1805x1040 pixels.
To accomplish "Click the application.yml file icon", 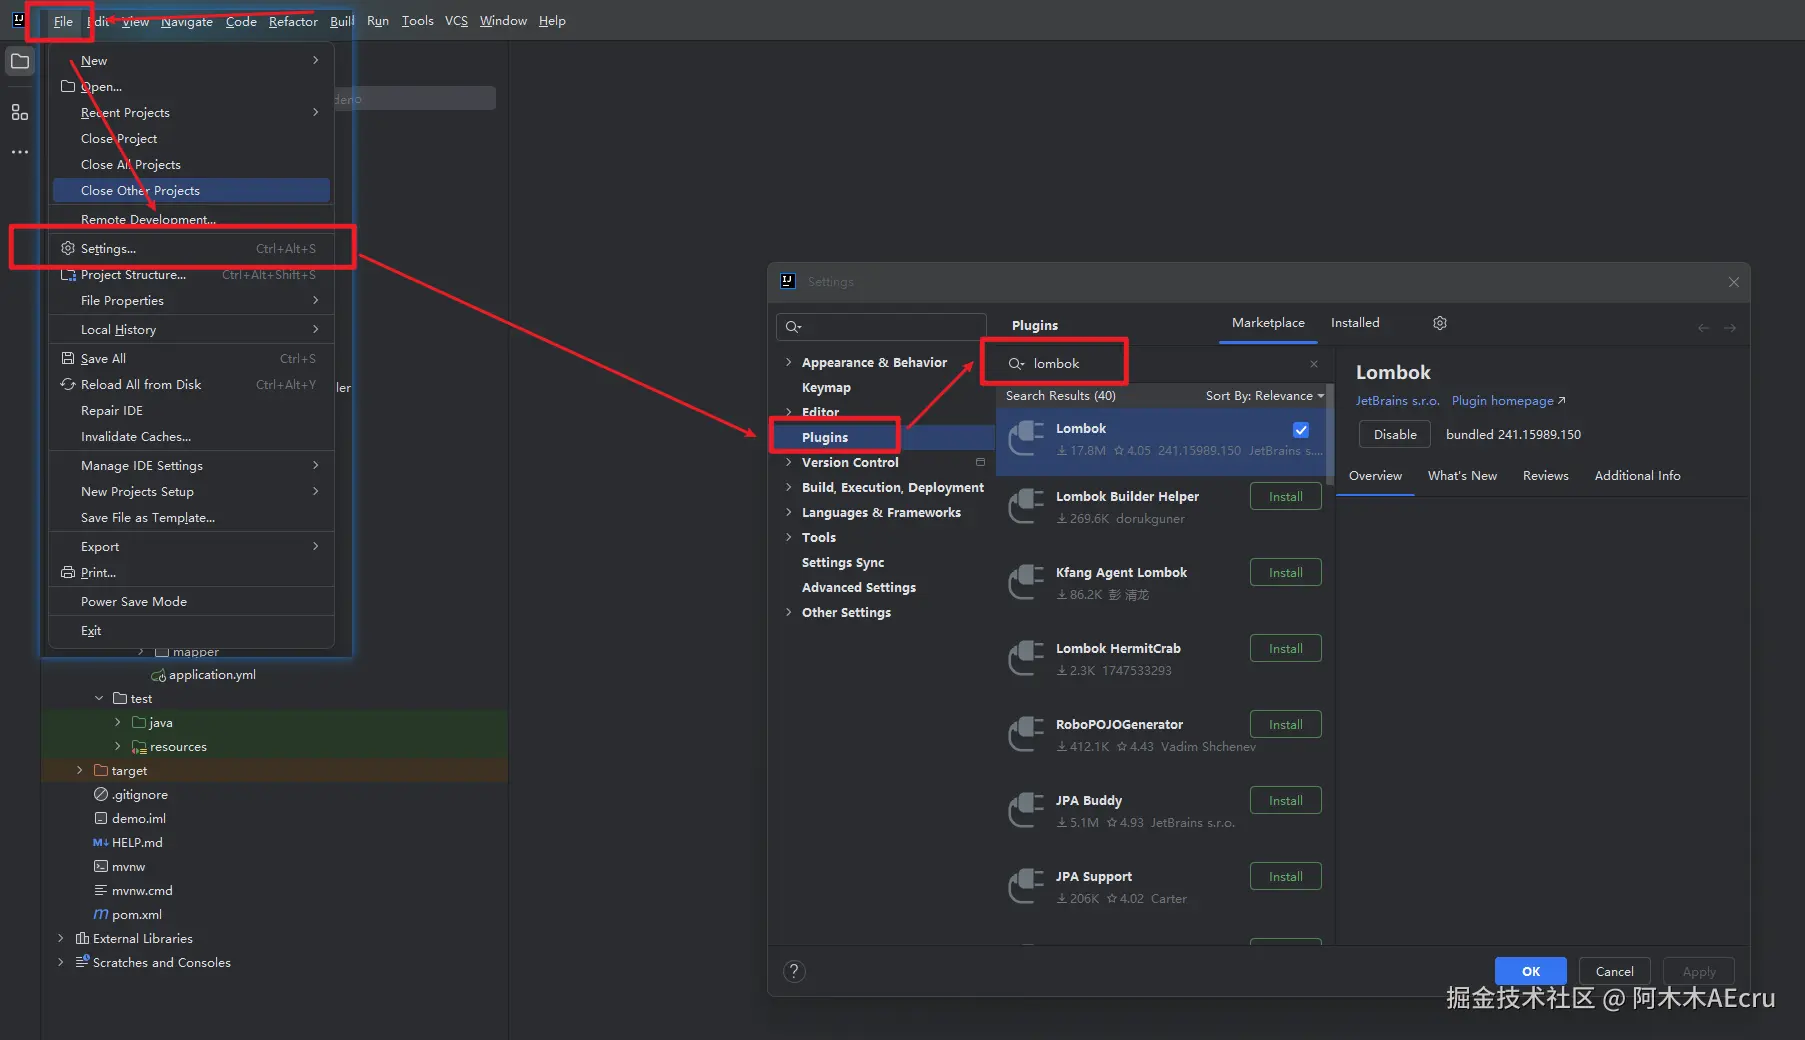I will tap(158, 675).
